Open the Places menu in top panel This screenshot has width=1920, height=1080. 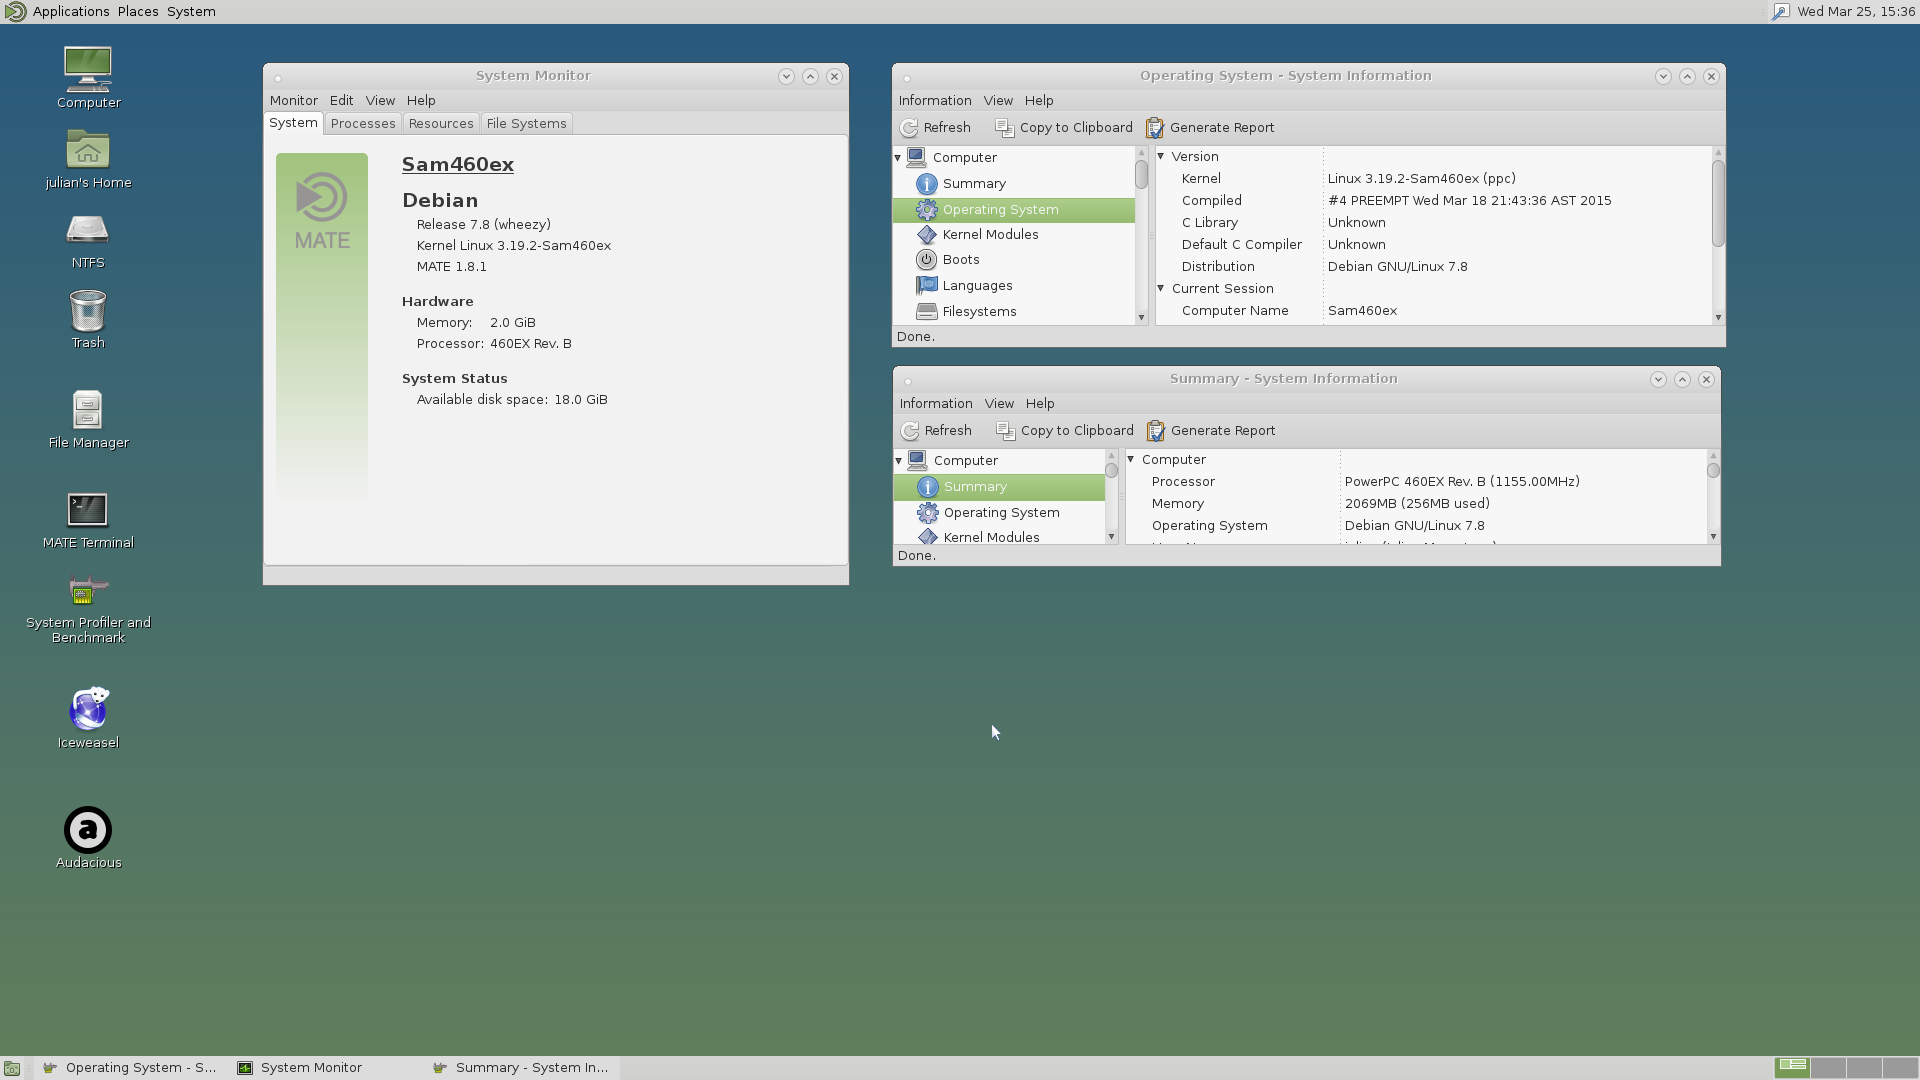pyautogui.click(x=138, y=12)
